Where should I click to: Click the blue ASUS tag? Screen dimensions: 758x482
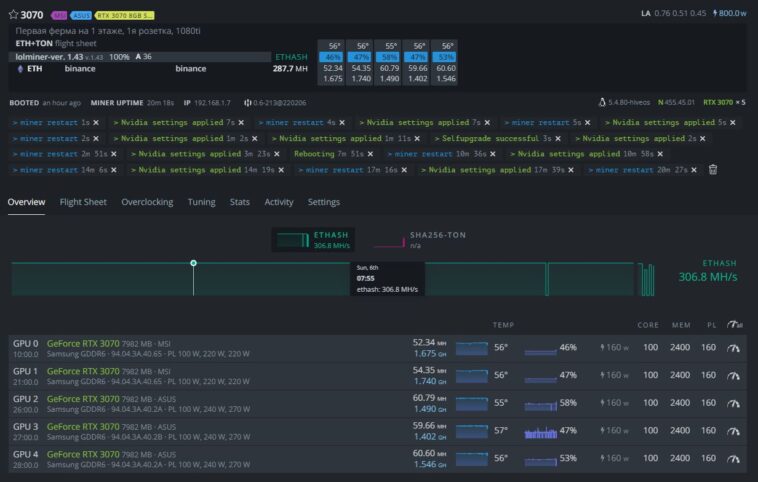click(81, 15)
